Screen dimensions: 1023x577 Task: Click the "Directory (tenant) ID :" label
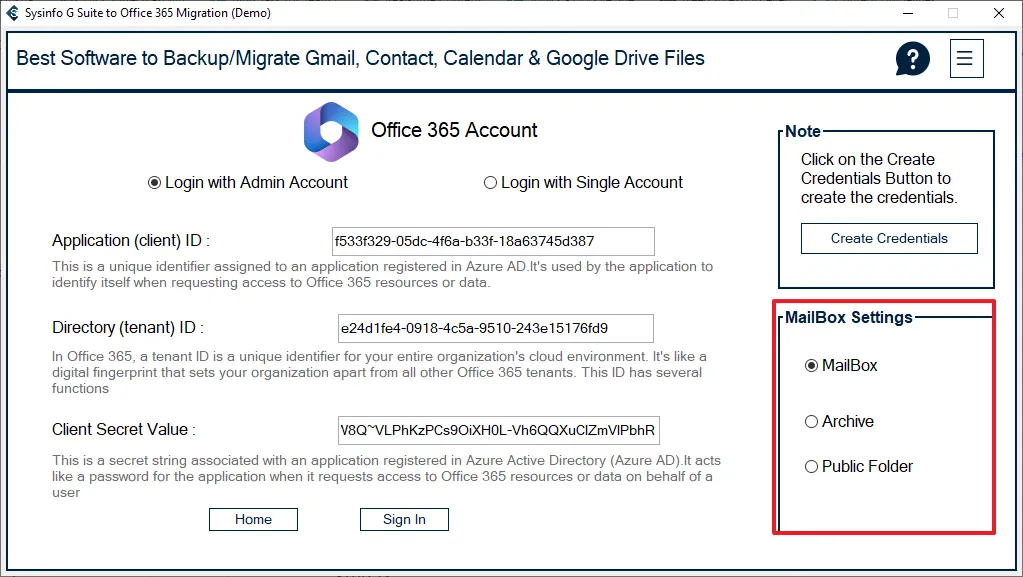tap(128, 328)
